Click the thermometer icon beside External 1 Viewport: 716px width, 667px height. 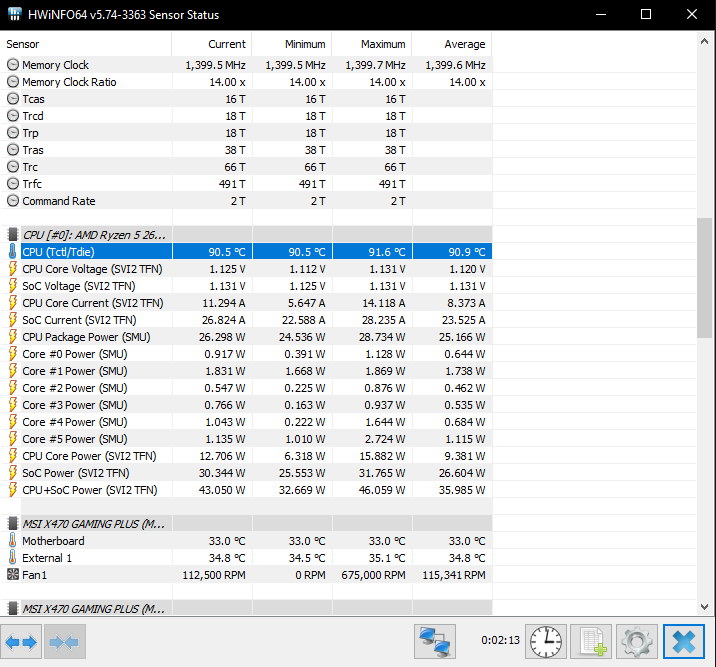[x=13, y=557]
